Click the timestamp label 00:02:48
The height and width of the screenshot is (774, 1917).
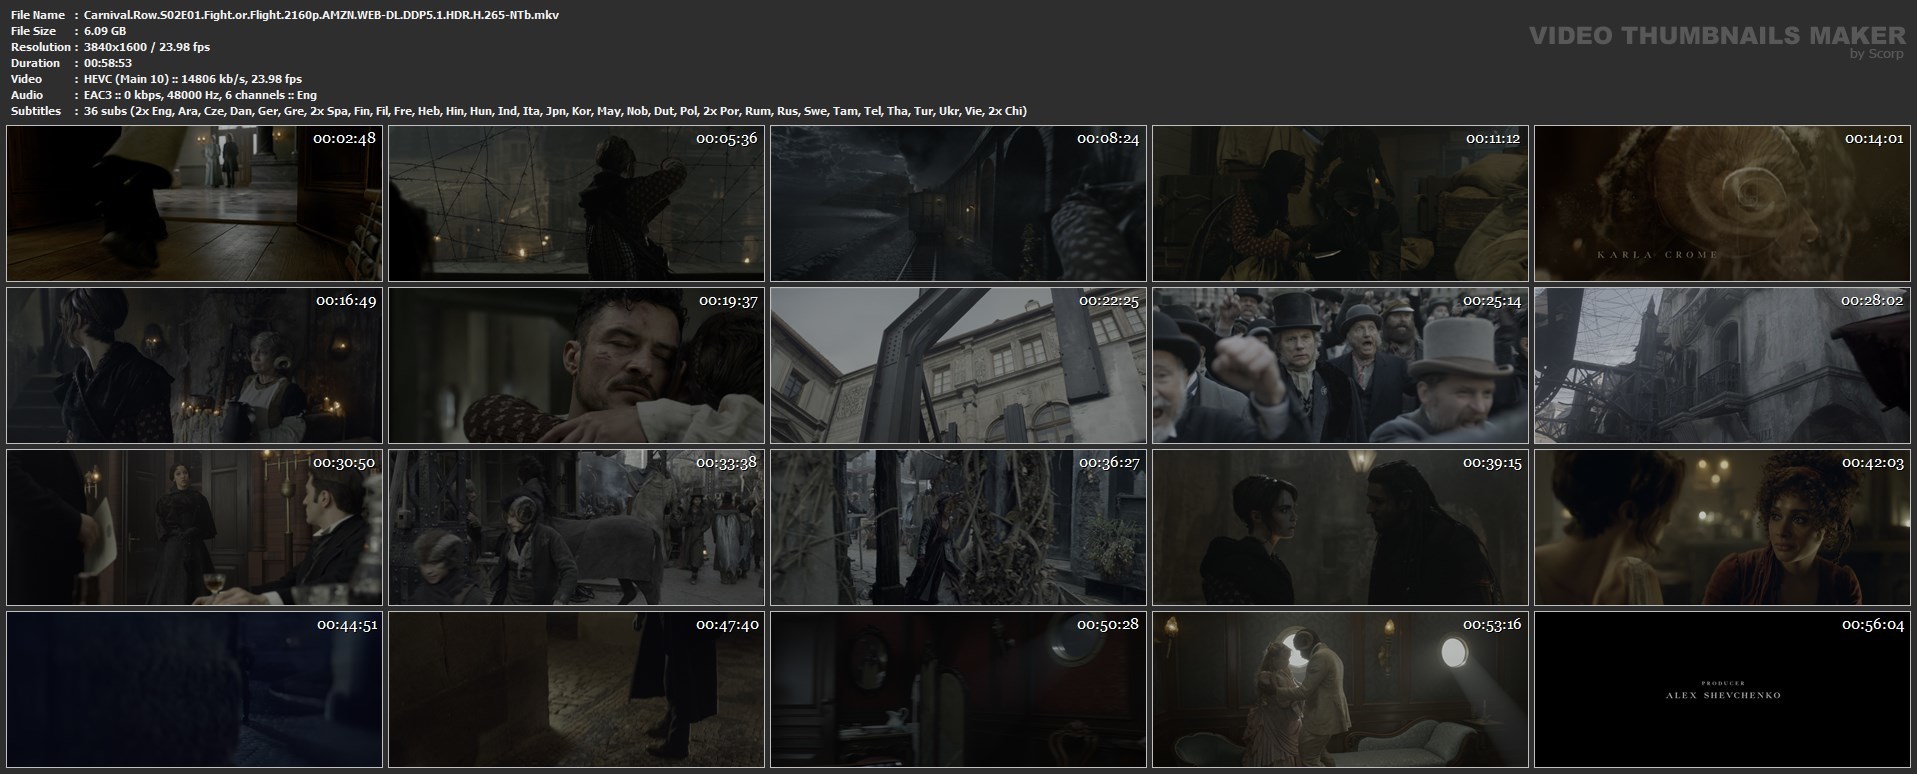coord(345,139)
